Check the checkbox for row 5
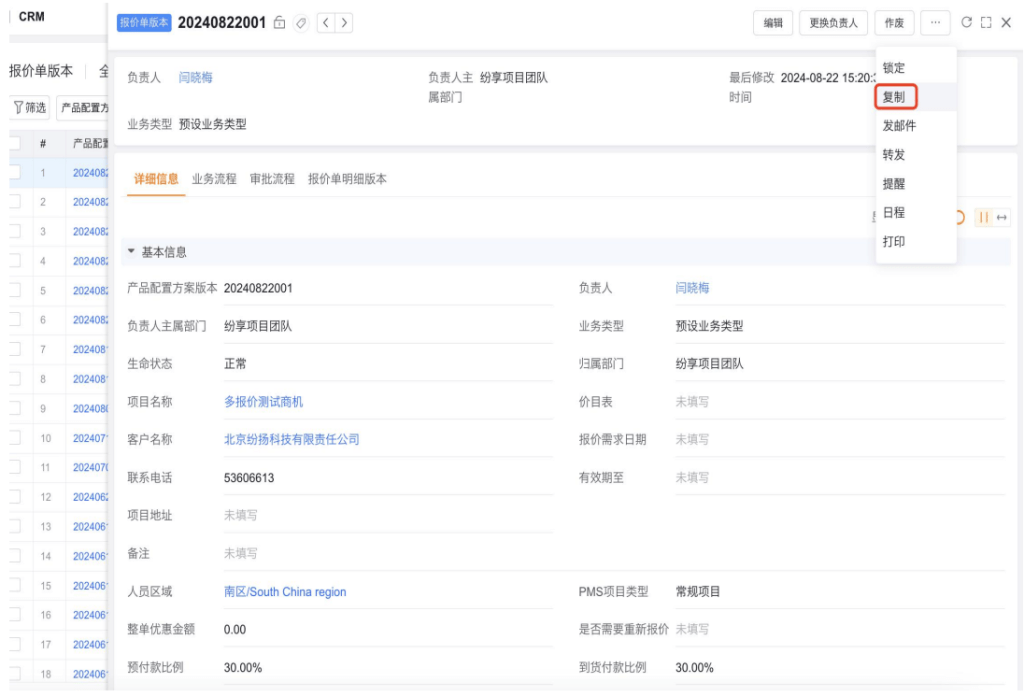The image size is (1024, 697). point(15,291)
